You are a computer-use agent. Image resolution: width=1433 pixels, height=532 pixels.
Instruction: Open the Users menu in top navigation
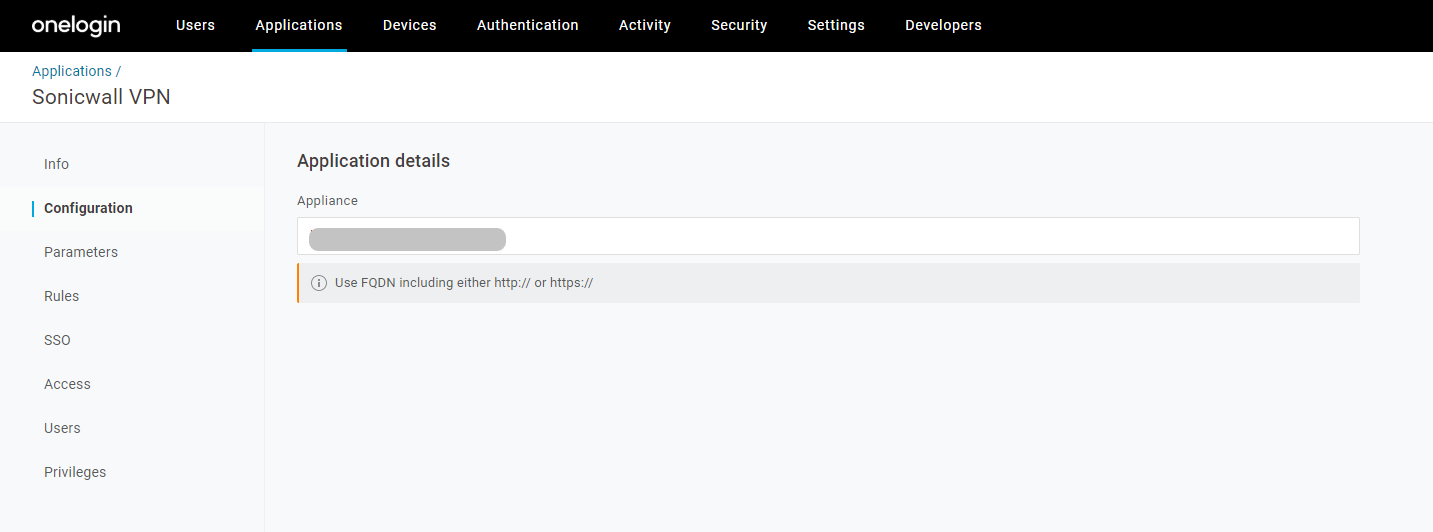click(x=195, y=26)
